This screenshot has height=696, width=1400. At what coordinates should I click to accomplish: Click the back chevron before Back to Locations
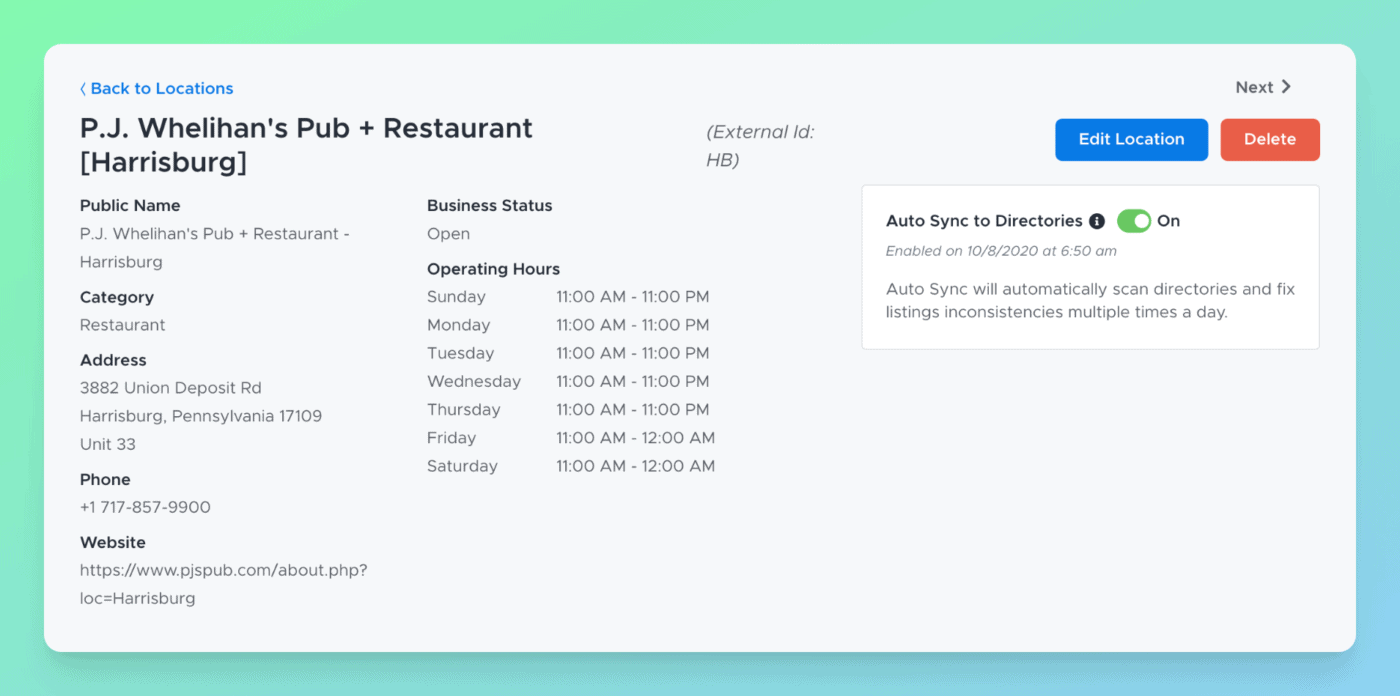[83, 88]
